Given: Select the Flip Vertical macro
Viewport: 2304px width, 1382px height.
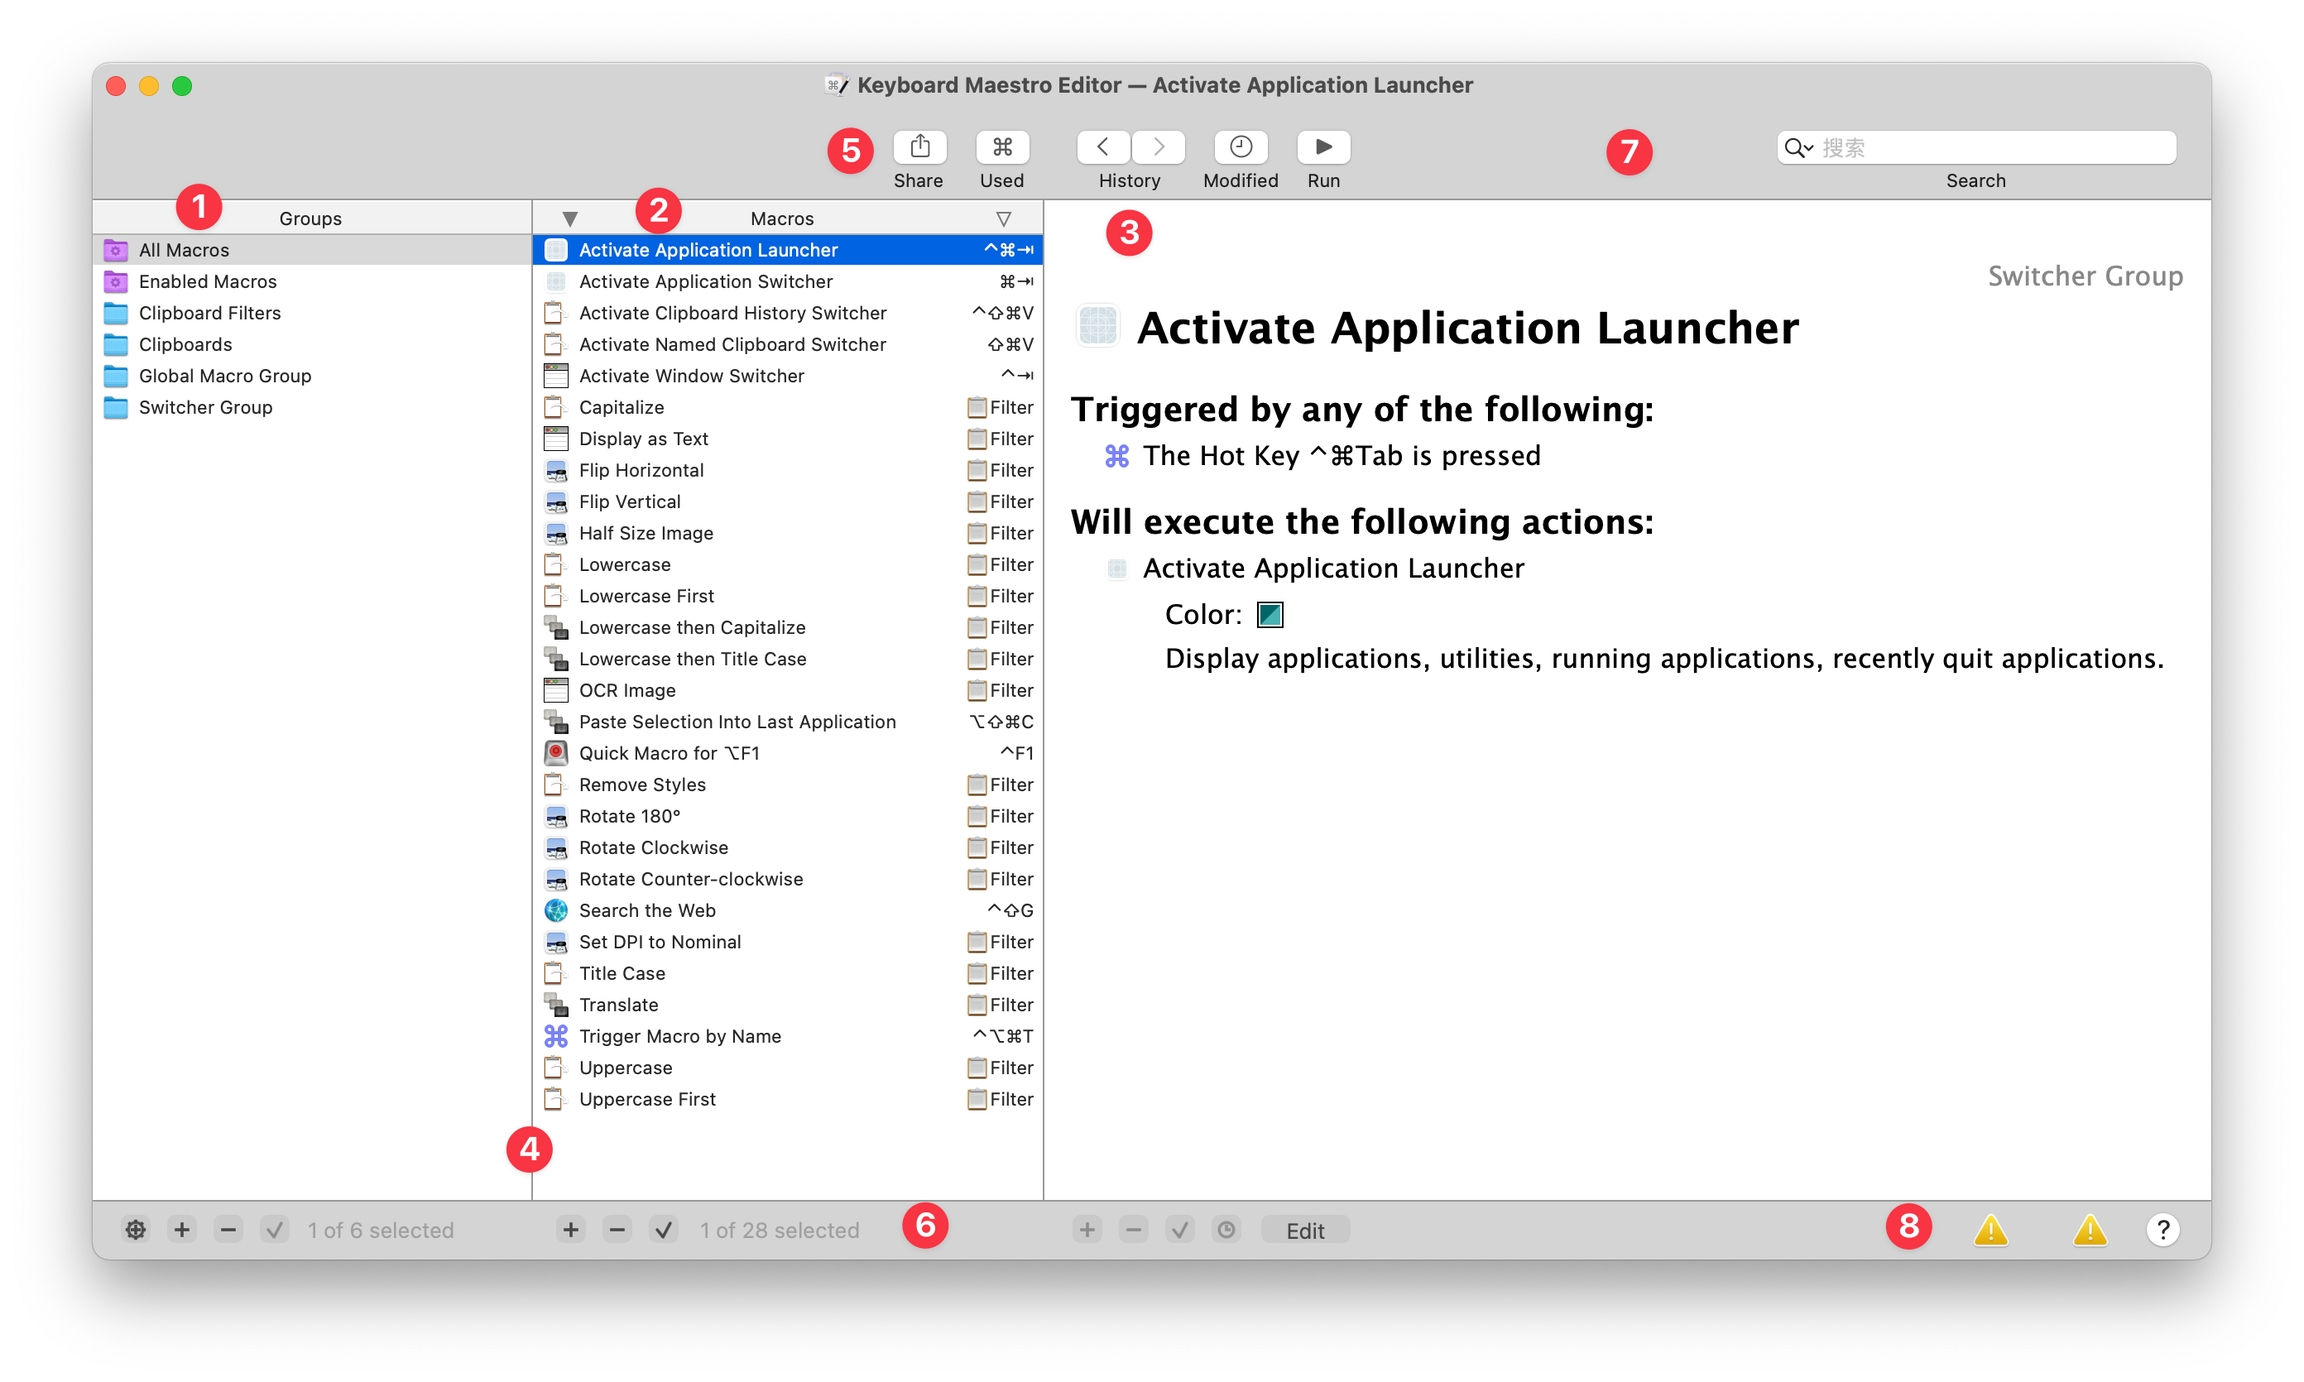Looking at the screenshot, I should pyautogui.click(x=788, y=502).
